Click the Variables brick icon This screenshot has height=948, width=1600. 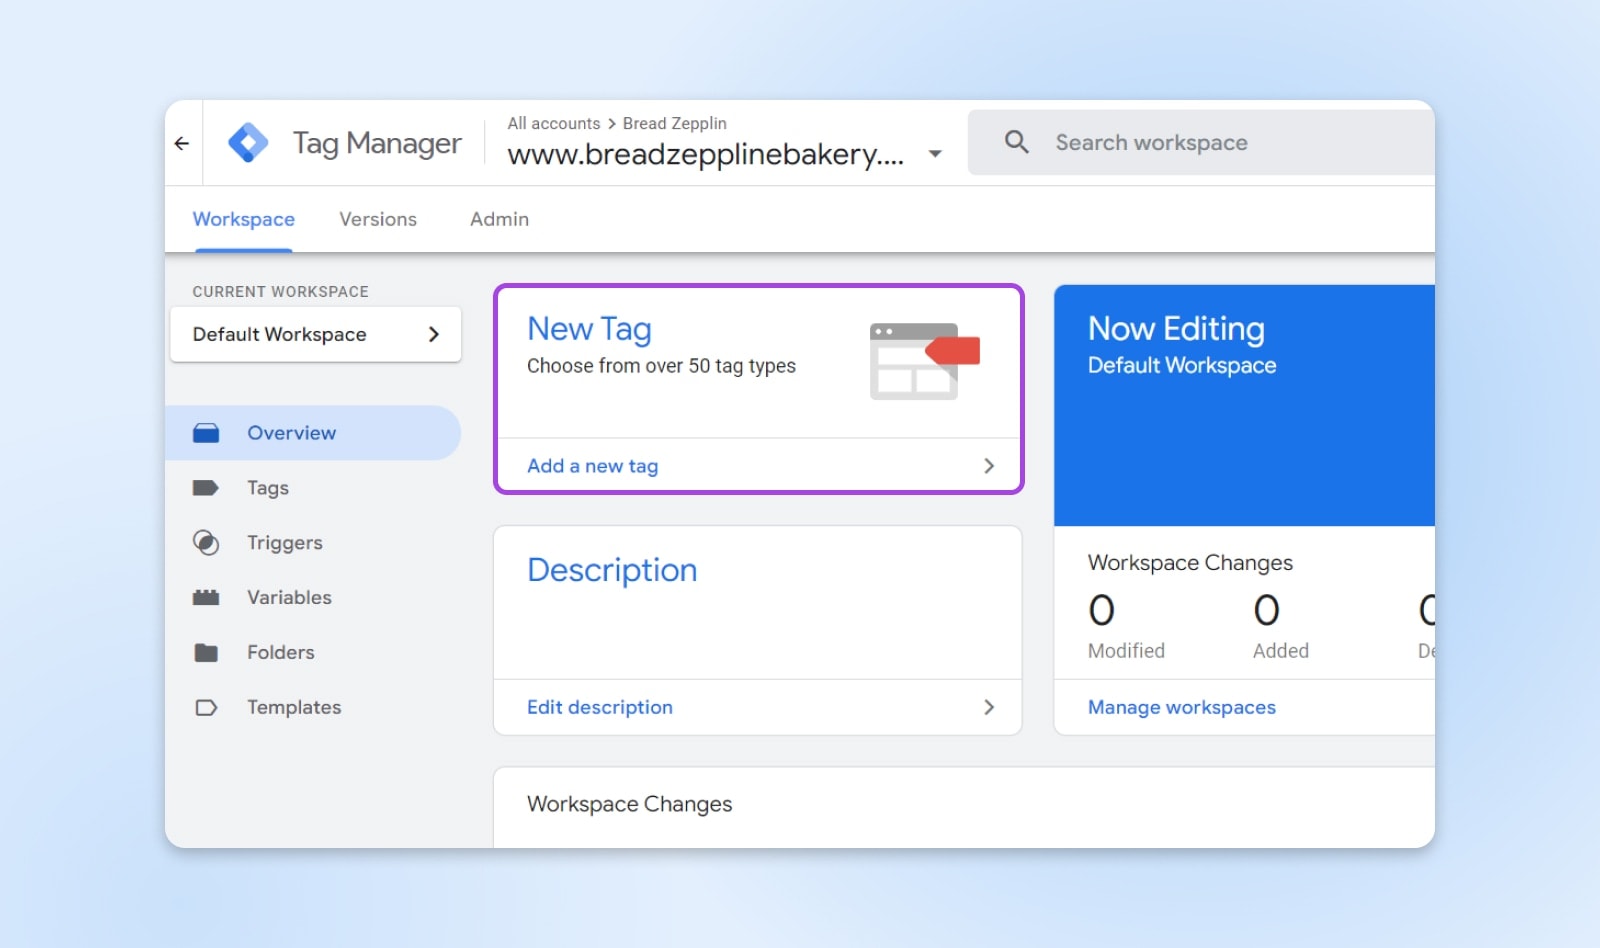tap(206, 598)
